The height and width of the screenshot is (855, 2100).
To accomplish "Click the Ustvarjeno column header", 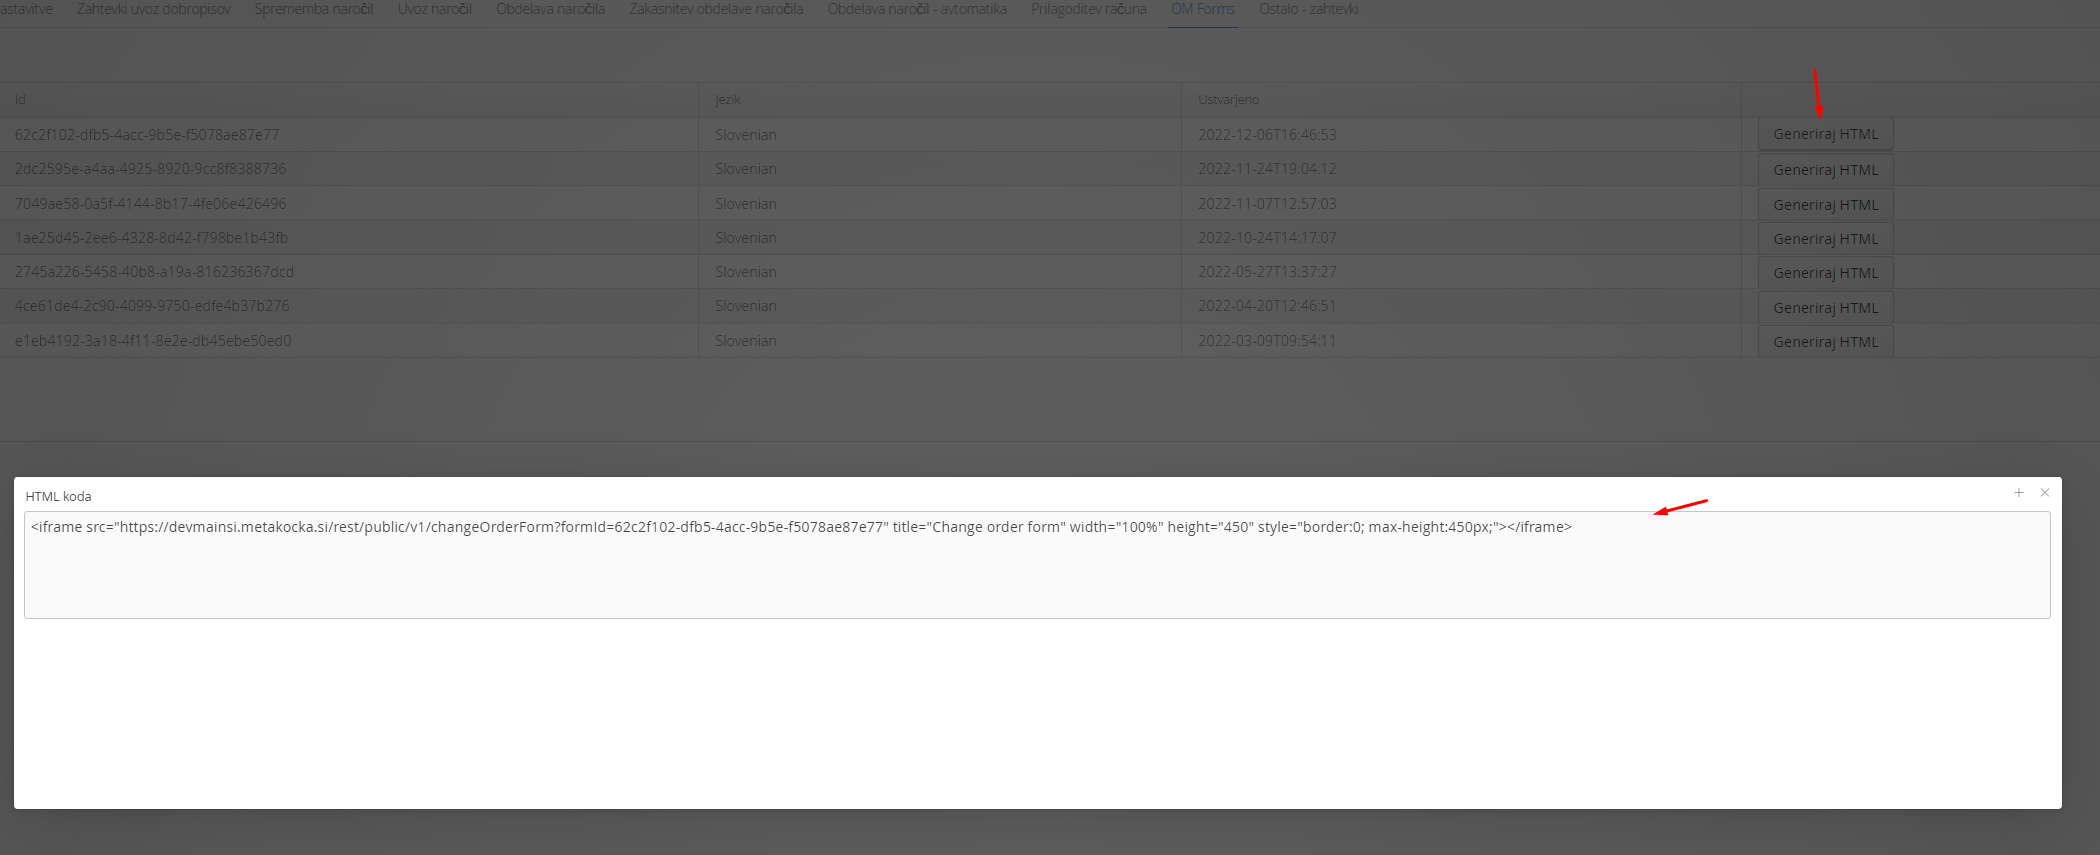I will click(1229, 100).
